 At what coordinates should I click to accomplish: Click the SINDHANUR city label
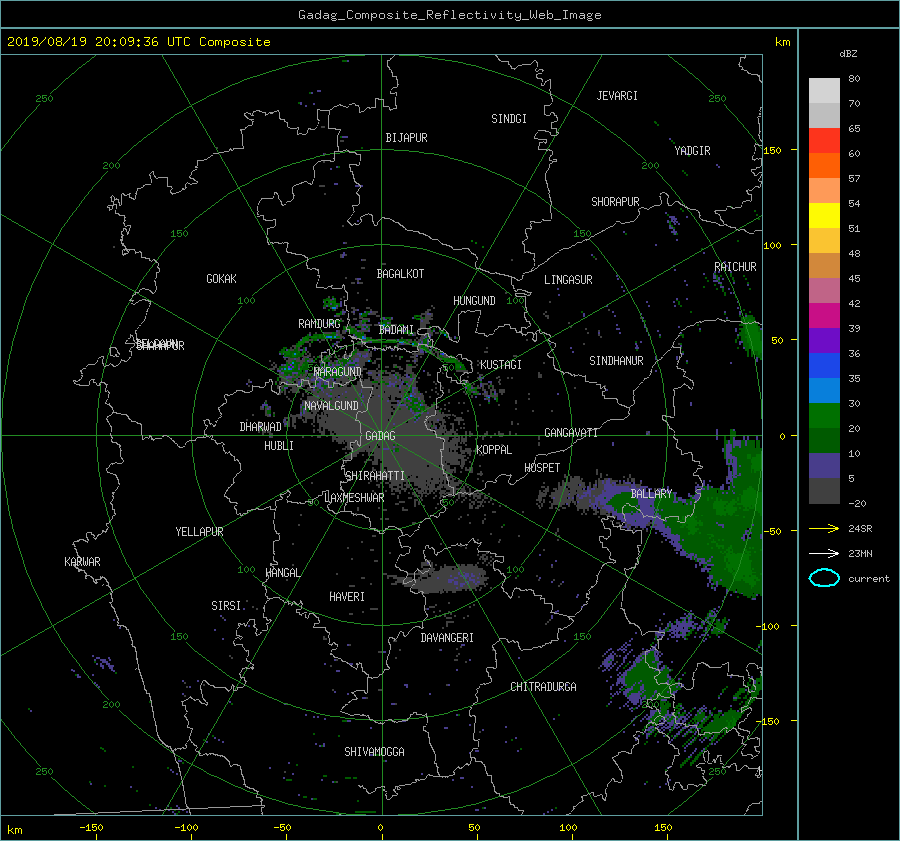(x=616, y=361)
